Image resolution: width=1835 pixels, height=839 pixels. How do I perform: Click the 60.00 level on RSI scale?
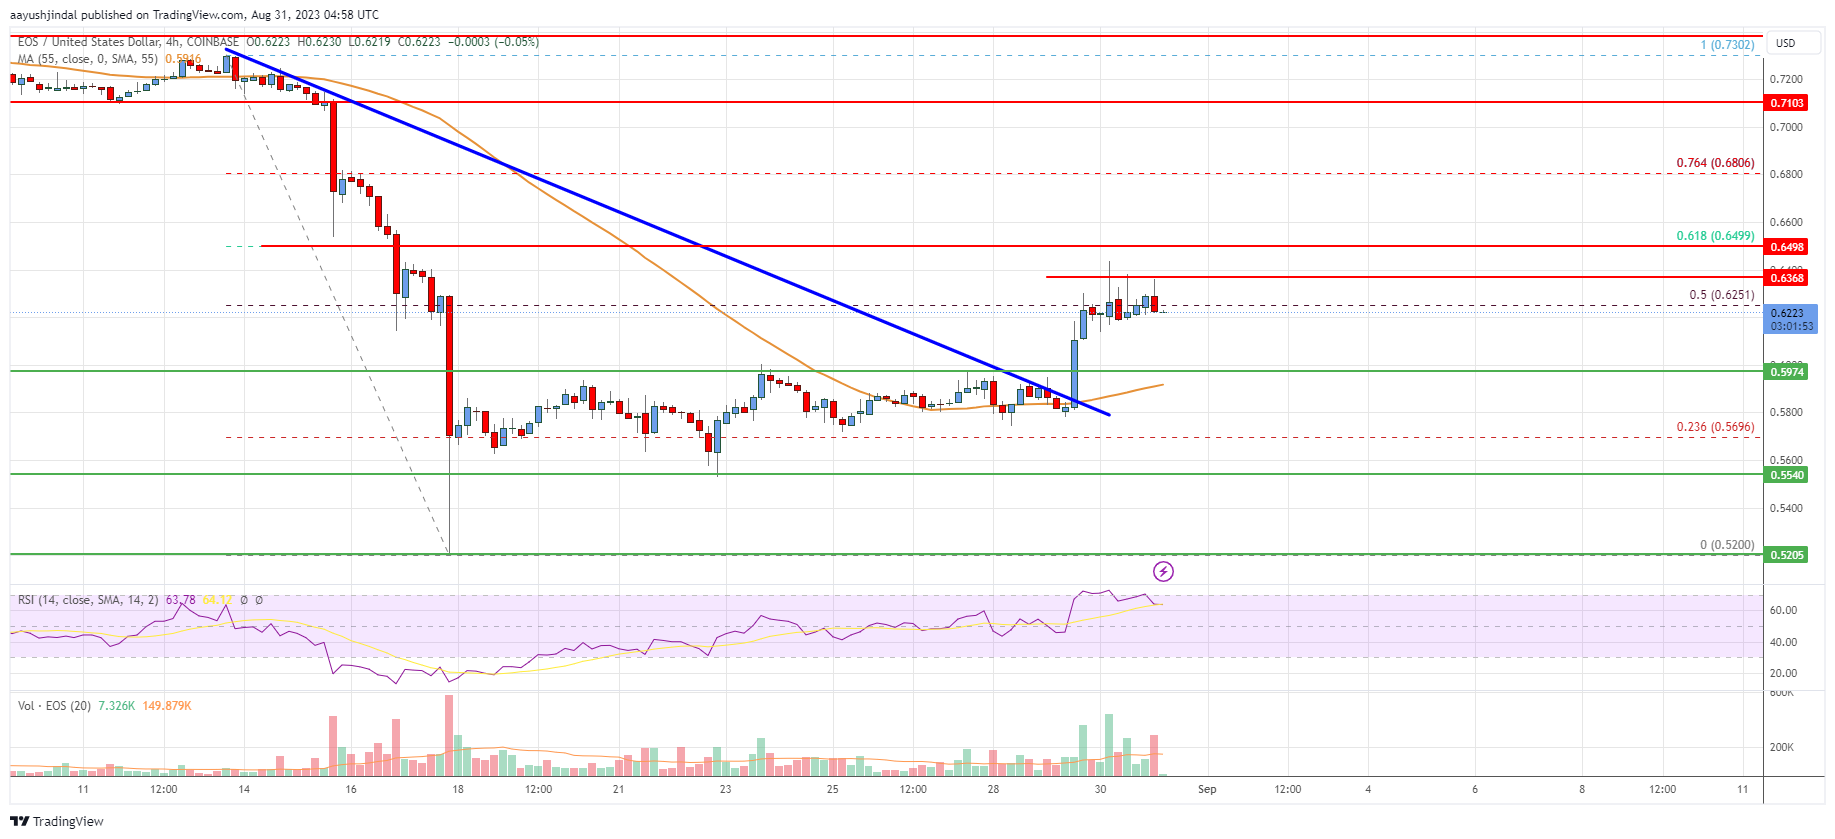[1783, 610]
